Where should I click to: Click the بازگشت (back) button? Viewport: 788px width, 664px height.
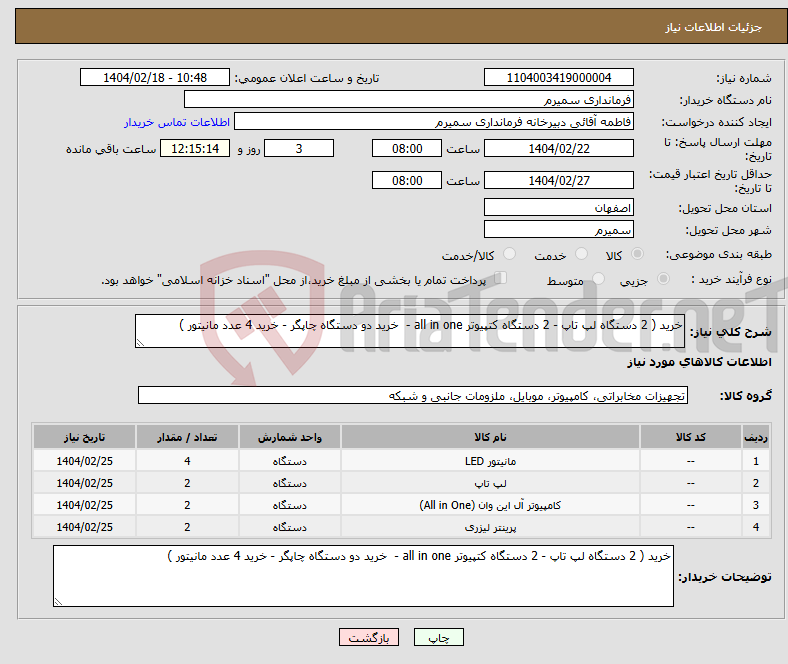point(369,637)
